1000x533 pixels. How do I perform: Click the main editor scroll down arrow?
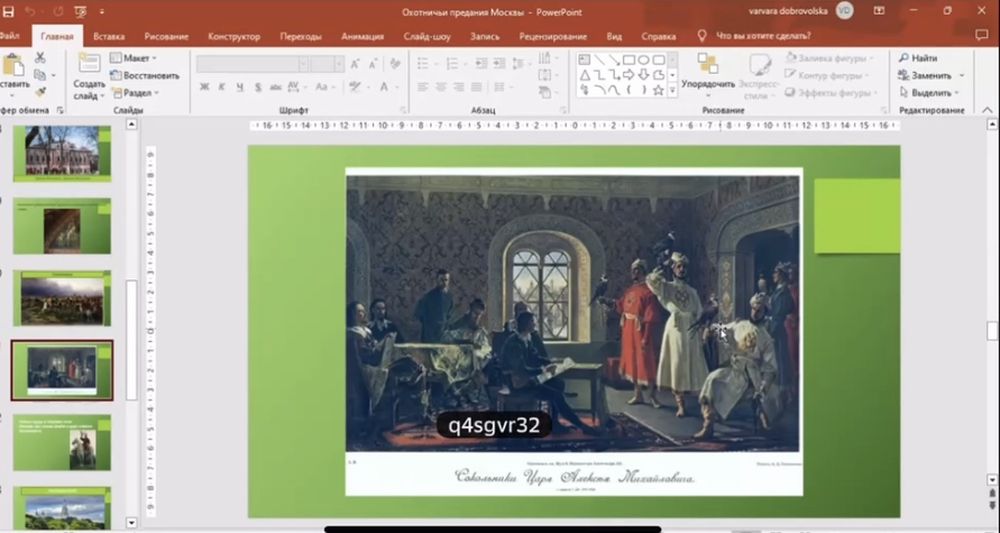click(x=992, y=479)
